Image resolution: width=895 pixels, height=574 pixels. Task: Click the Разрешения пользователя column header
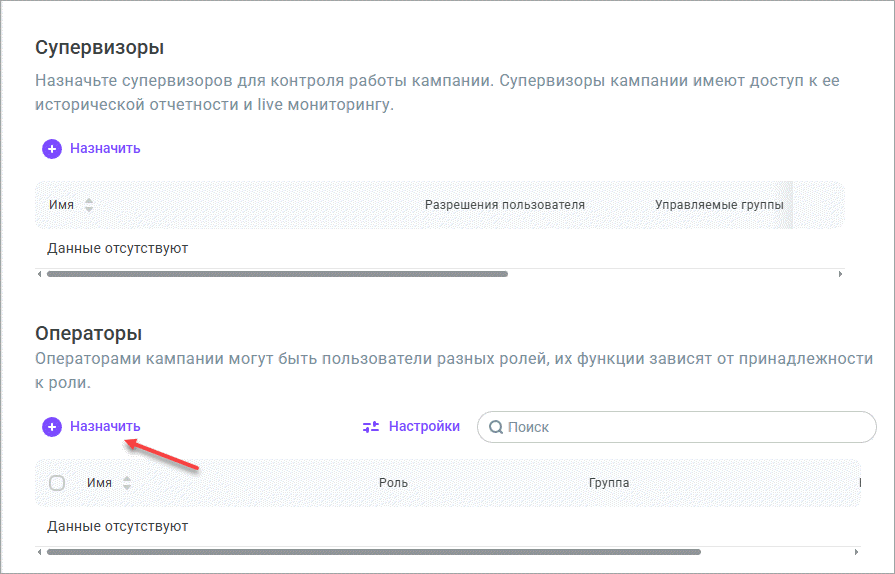(x=504, y=205)
